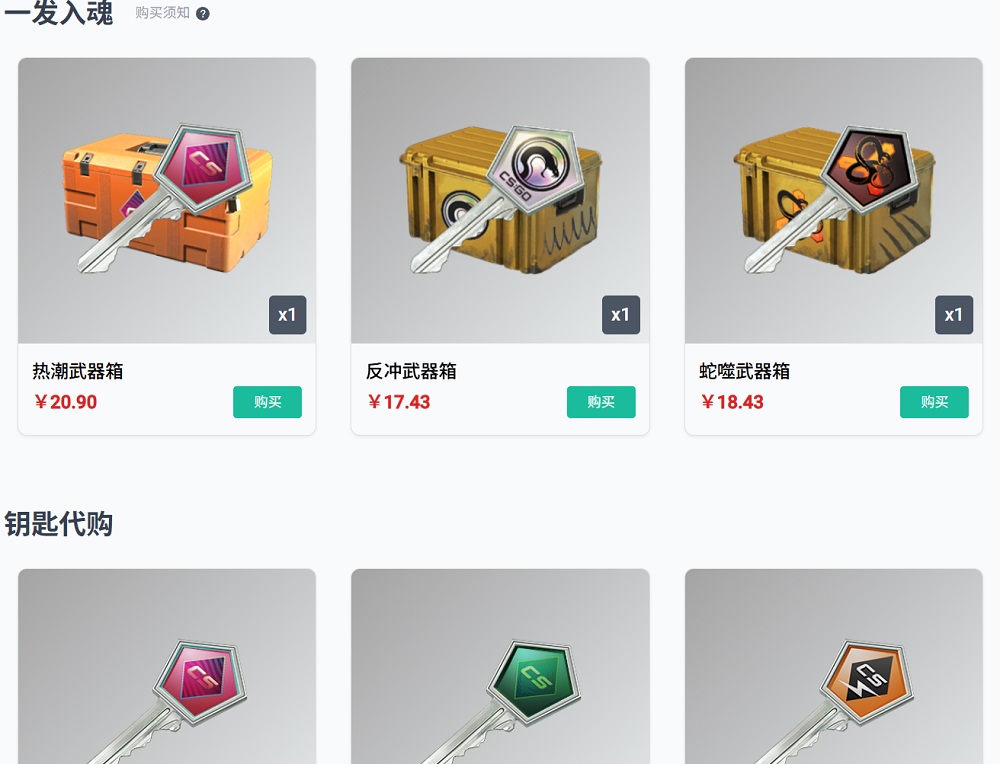Click the x1 quantity badge on 反冲武器箱
This screenshot has height=764, width=1000.
coord(621,314)
